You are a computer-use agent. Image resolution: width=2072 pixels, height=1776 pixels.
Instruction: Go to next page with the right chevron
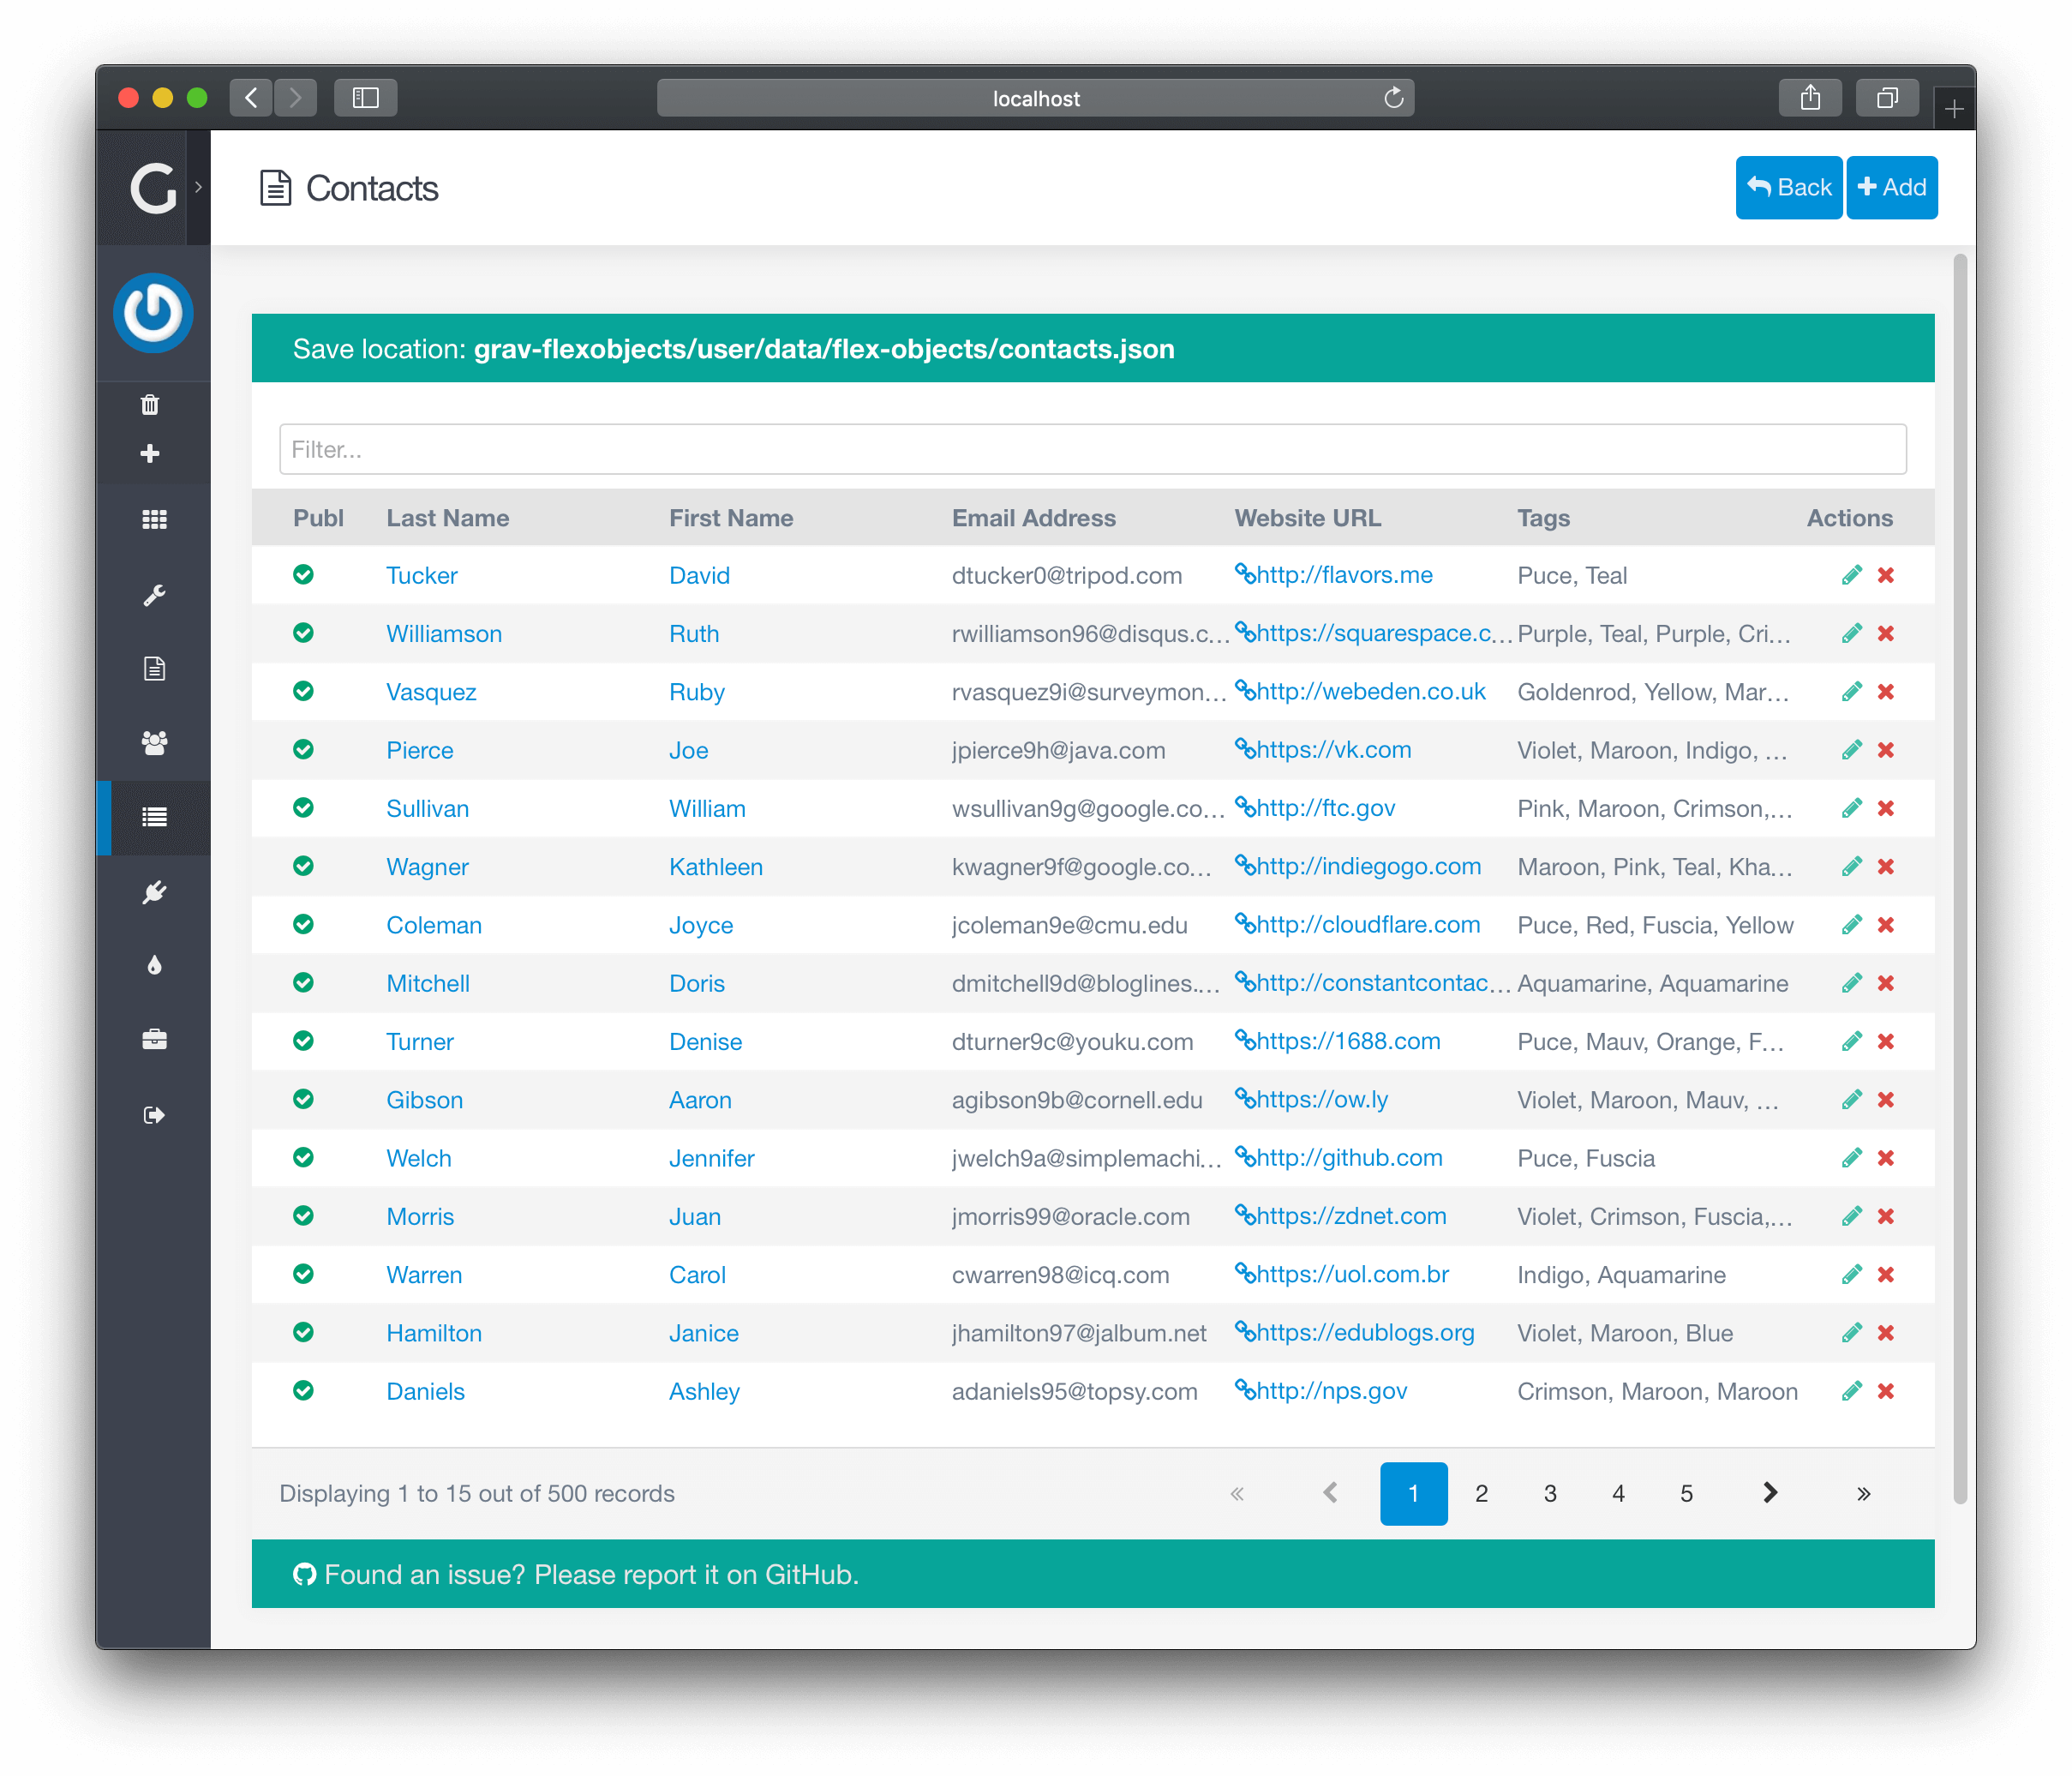click(x=1770, y=1493)
